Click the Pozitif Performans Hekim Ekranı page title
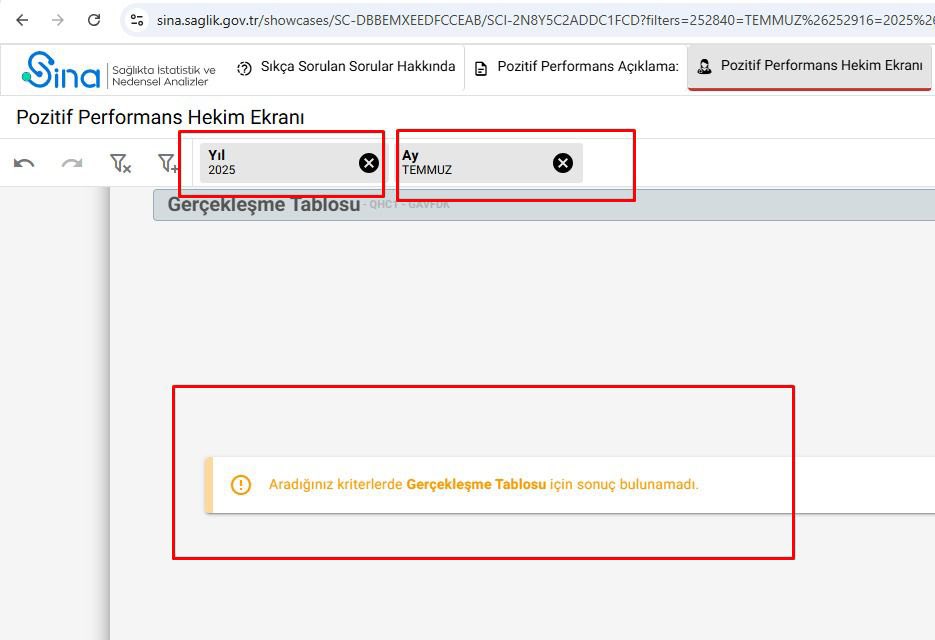Viewport: 935px width, 640px height. click(x=160, y=117)
